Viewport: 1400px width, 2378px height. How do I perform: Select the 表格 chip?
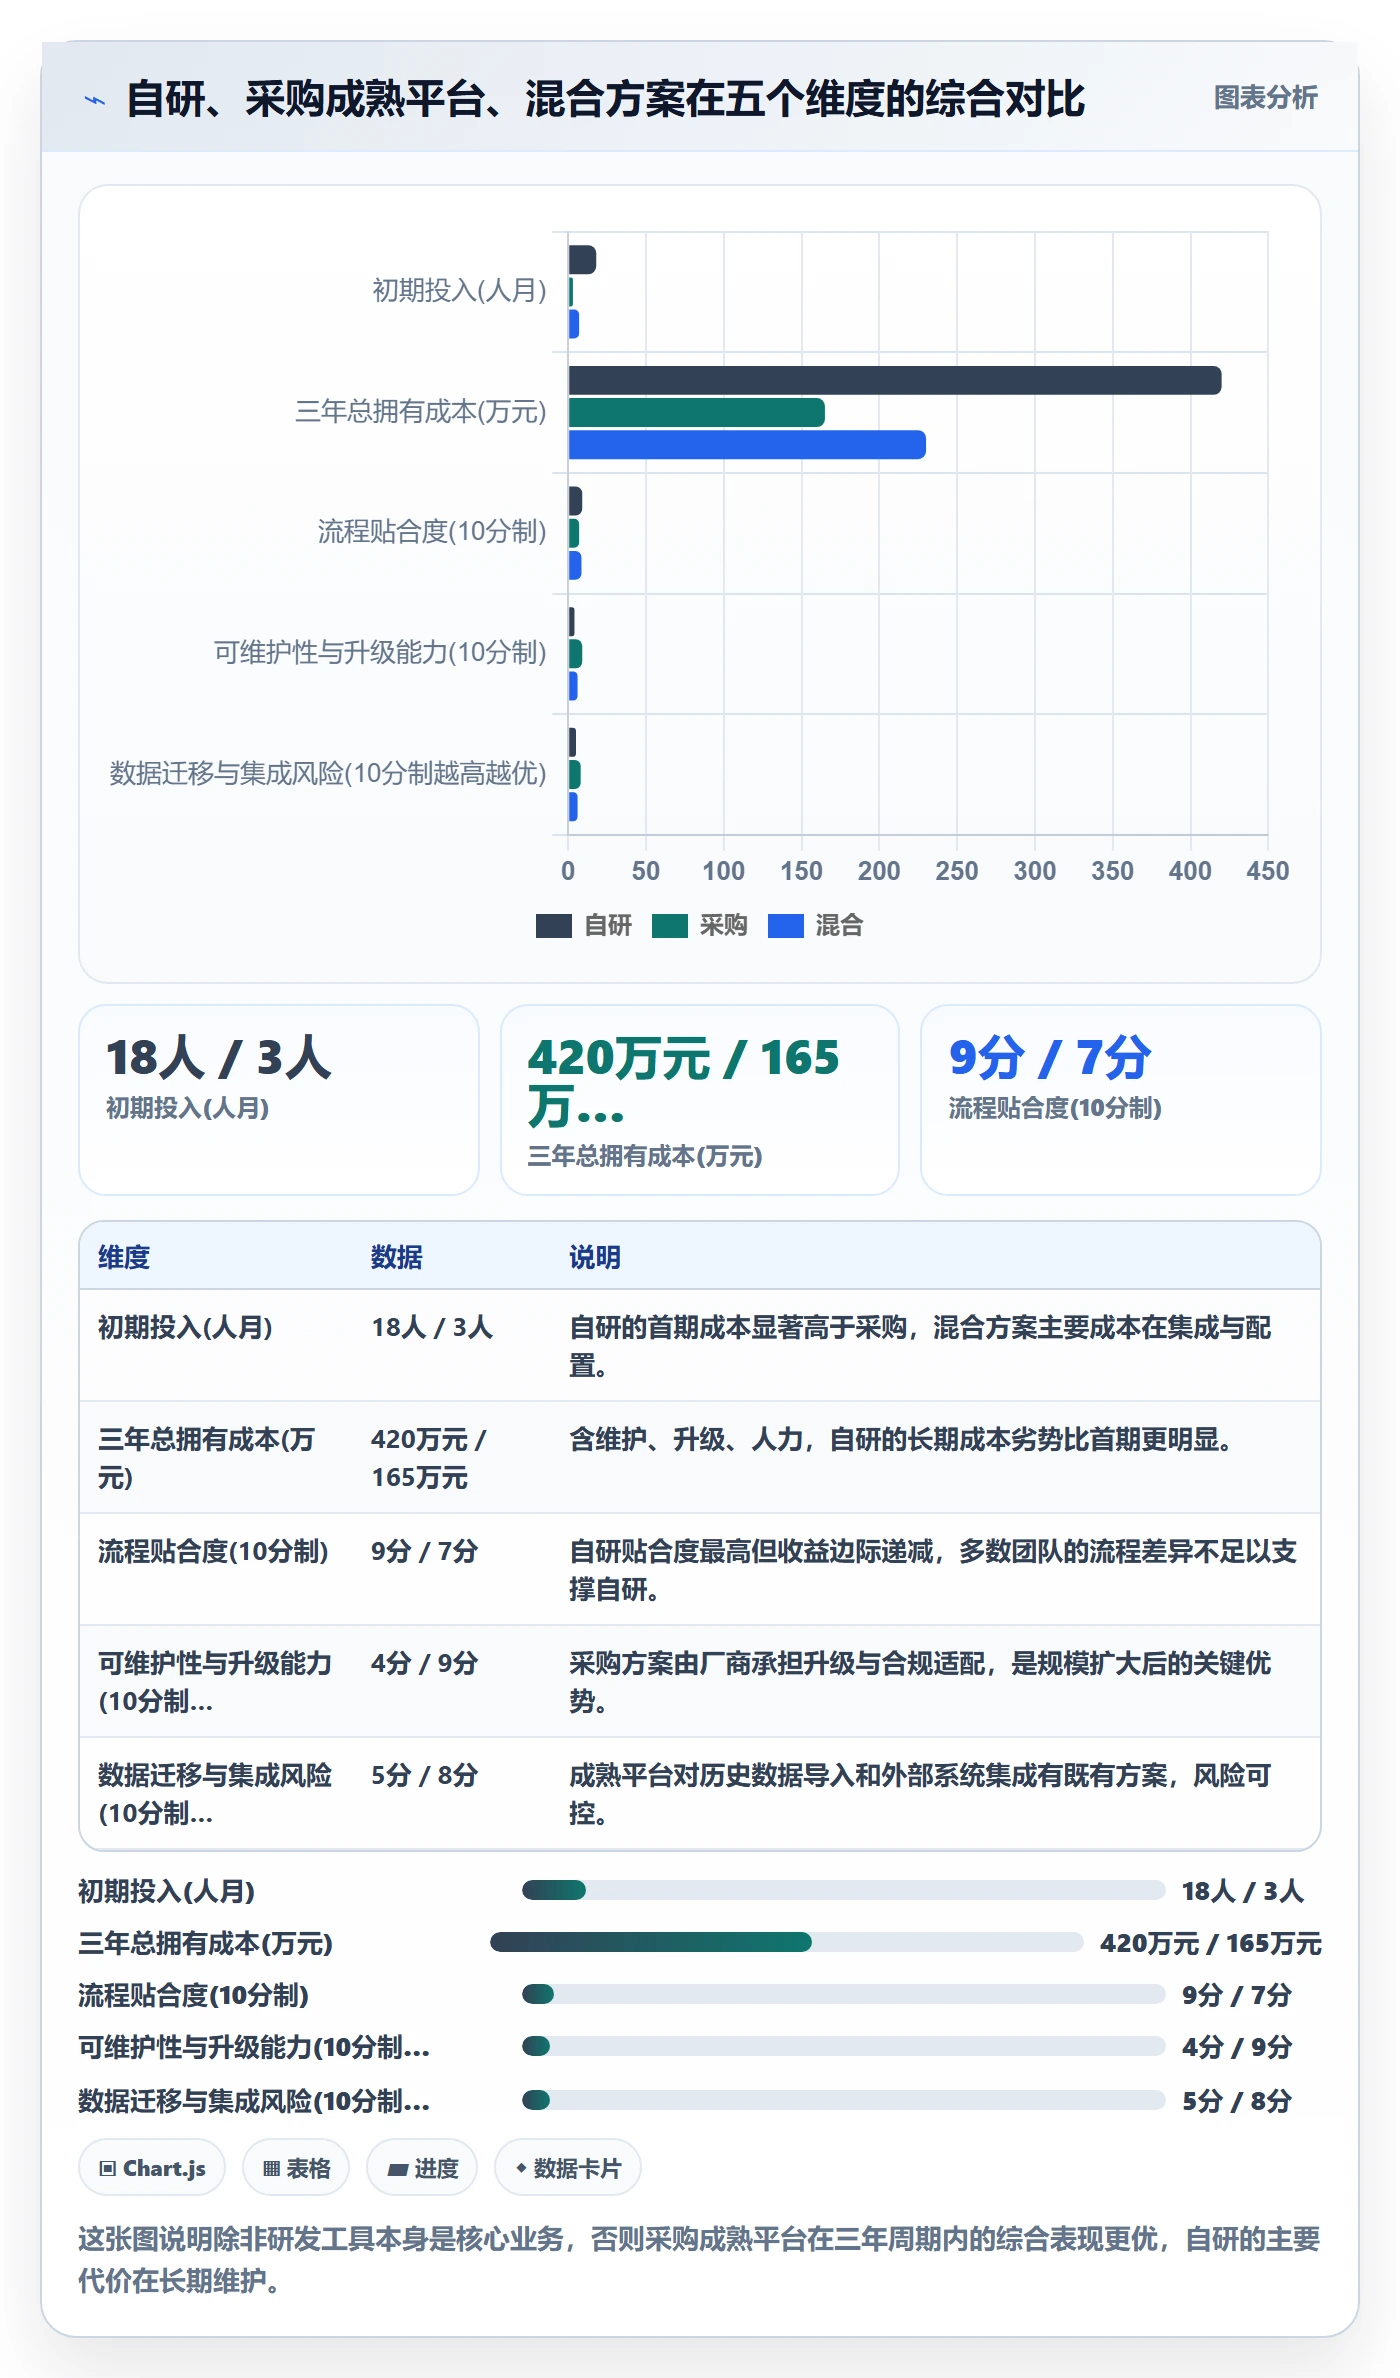coord(296,2168)
